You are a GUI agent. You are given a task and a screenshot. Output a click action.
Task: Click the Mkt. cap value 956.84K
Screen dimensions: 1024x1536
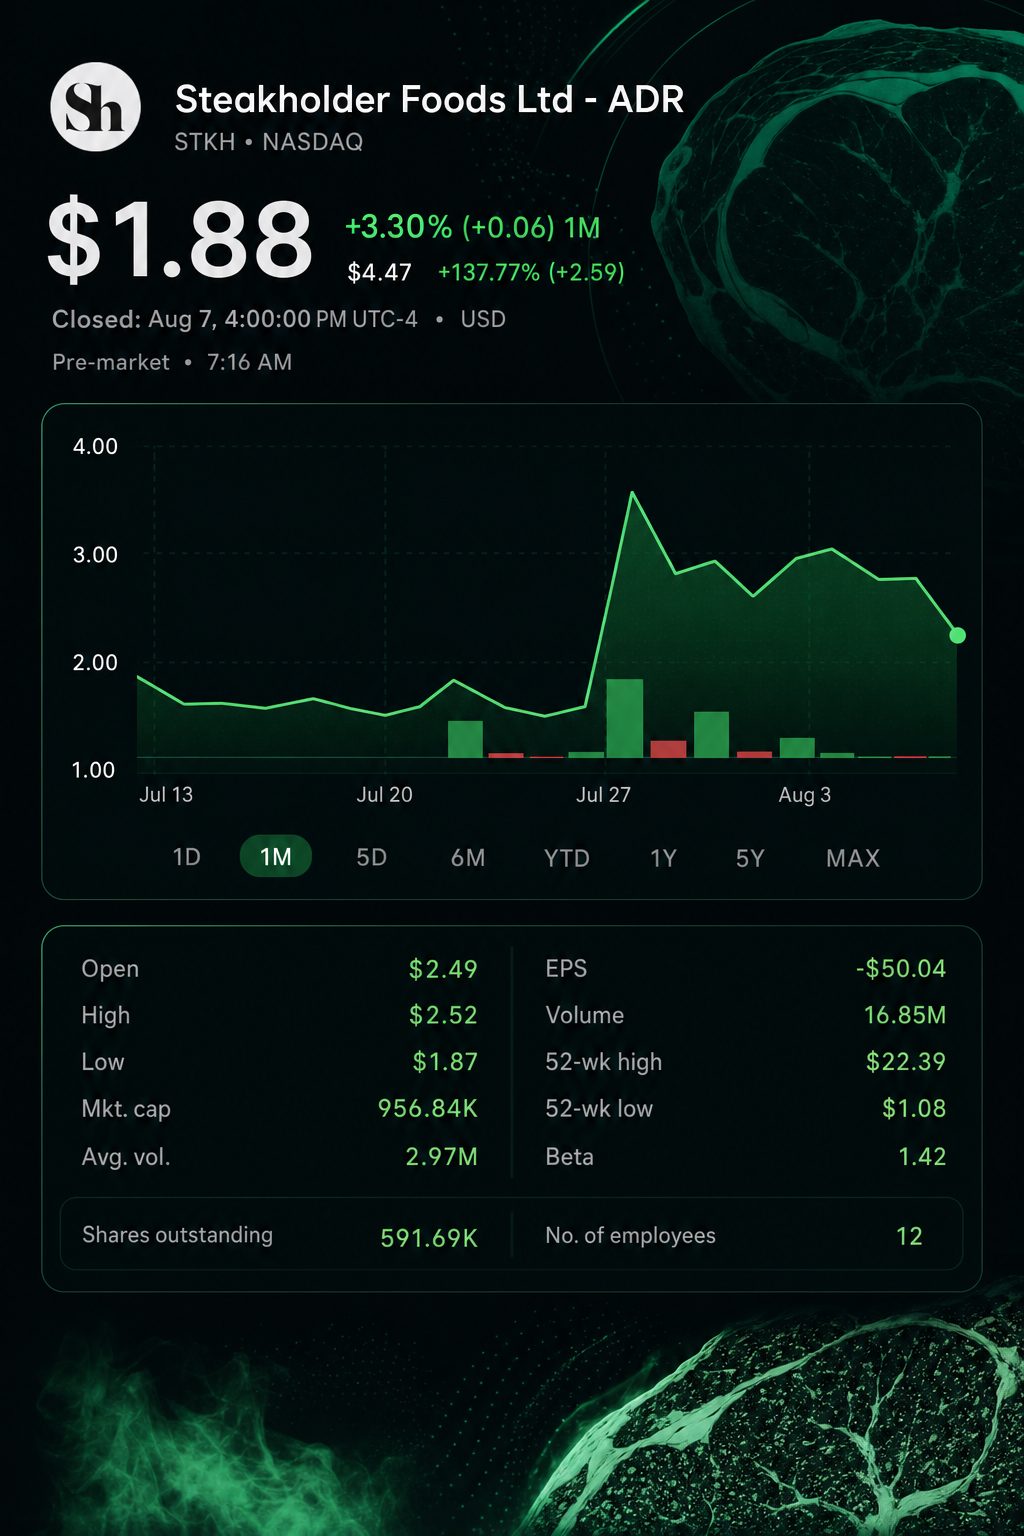click(x=427, y=1108)
